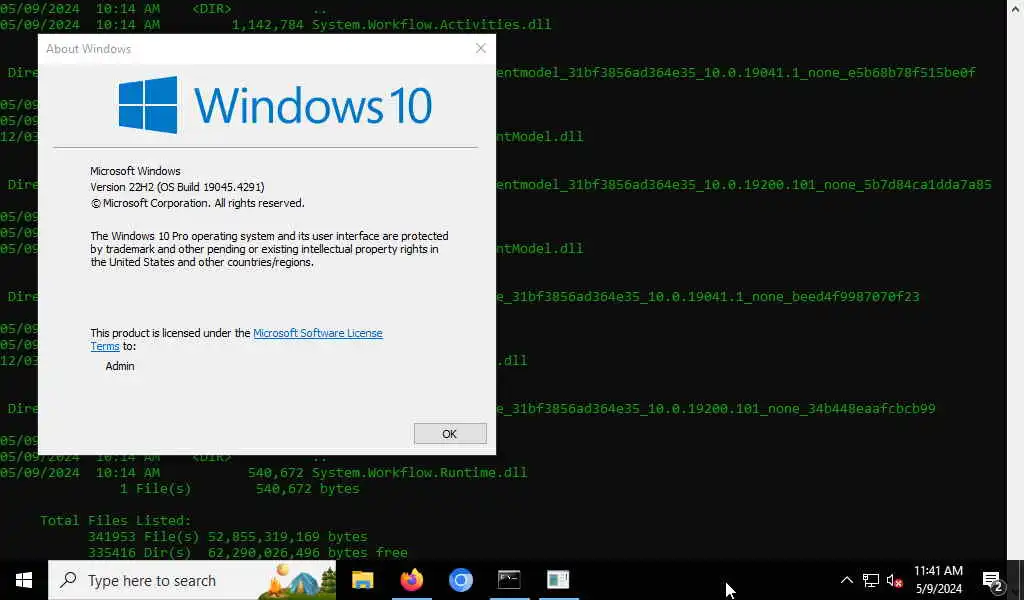The image size is (1024, 600).
Task: Open the notification center icon
Action: pos(993,580)
